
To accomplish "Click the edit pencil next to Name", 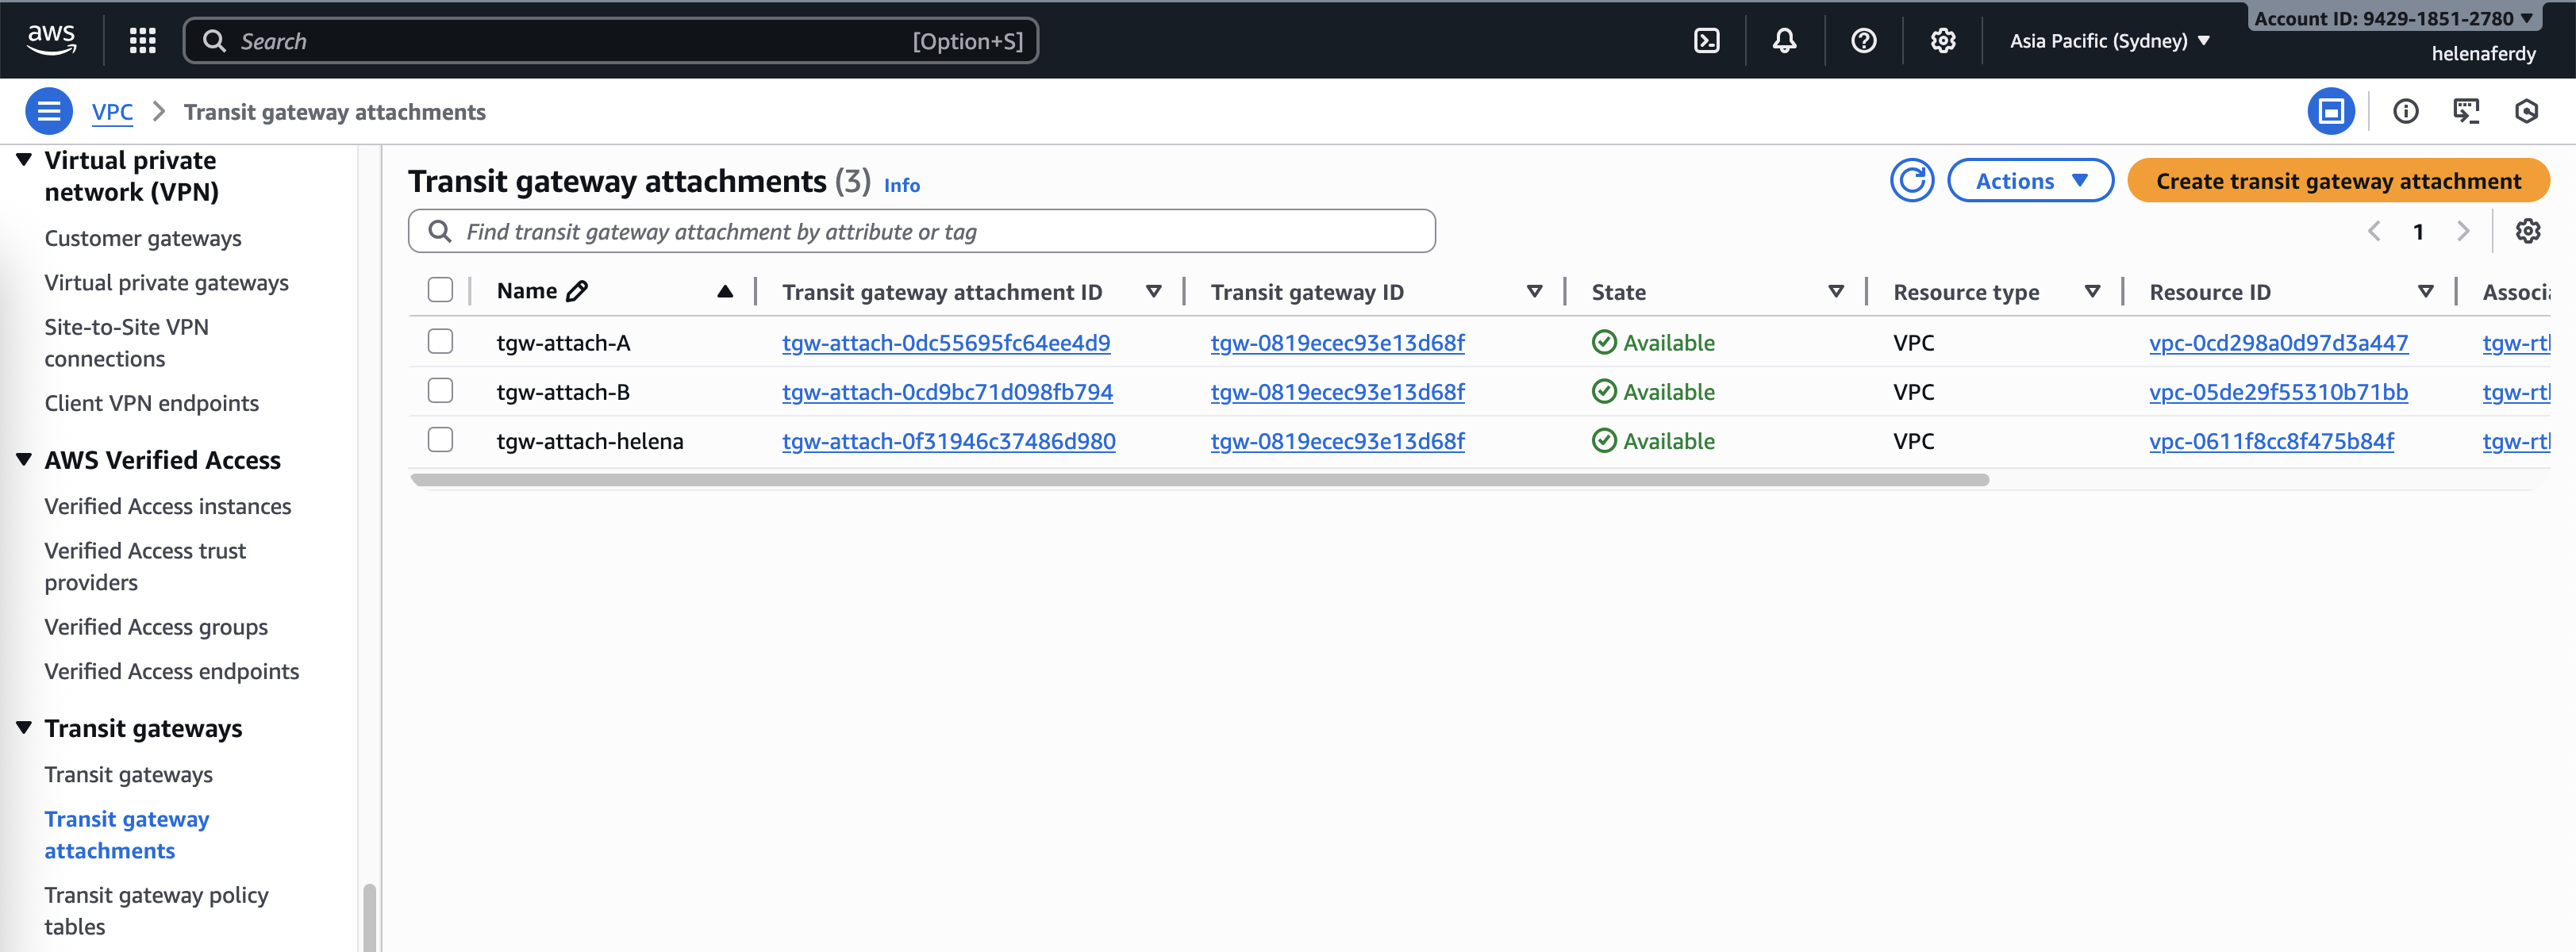I will pos(577,291).
